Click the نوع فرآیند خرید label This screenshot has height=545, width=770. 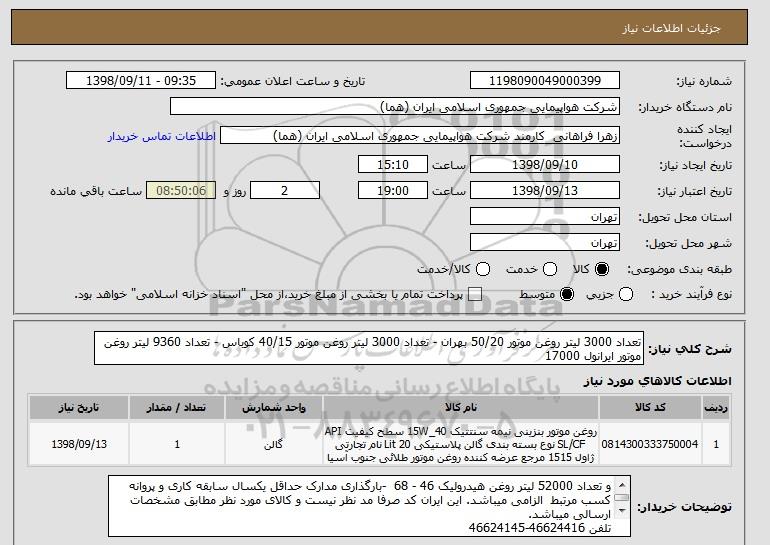691,295
